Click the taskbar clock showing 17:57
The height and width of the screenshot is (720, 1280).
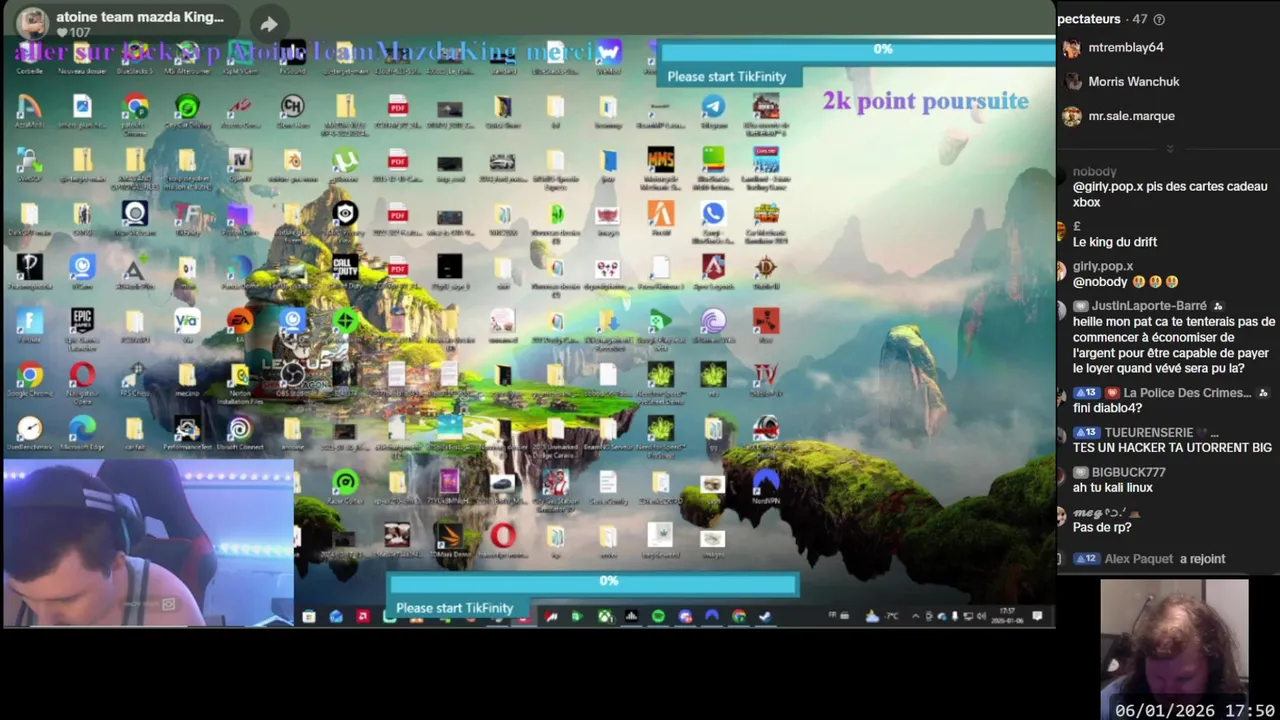(x=1007, y=616)
